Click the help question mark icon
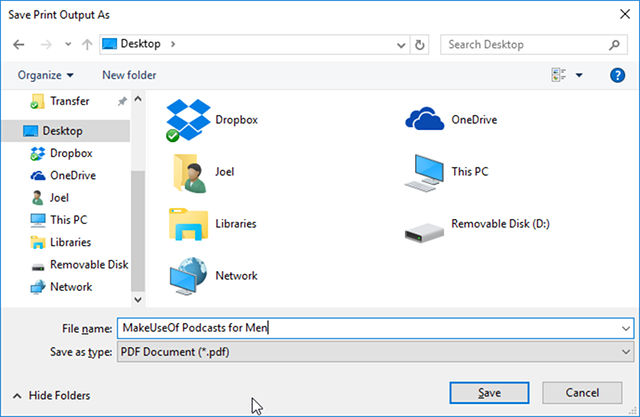The image size is (640, 417). coord(617,75)
